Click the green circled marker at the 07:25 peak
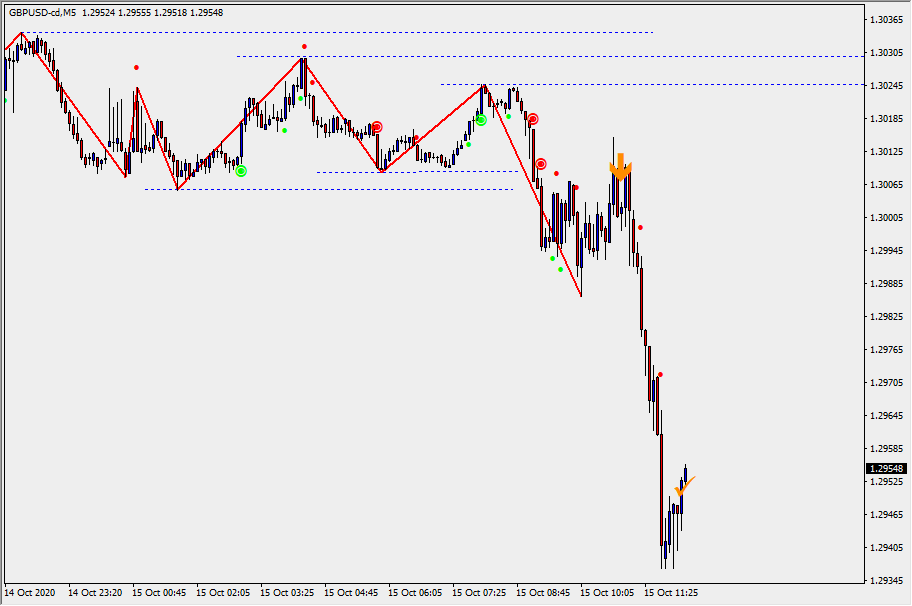Image resolution: width=912 pixels, height=606 pixels. 481,120
